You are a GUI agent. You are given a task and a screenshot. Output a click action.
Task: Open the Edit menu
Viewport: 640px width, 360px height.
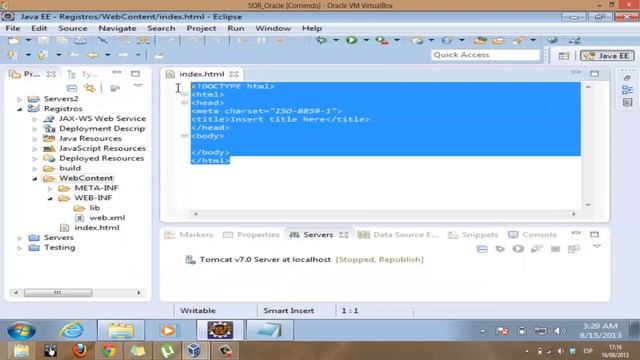tap(39, 28)
